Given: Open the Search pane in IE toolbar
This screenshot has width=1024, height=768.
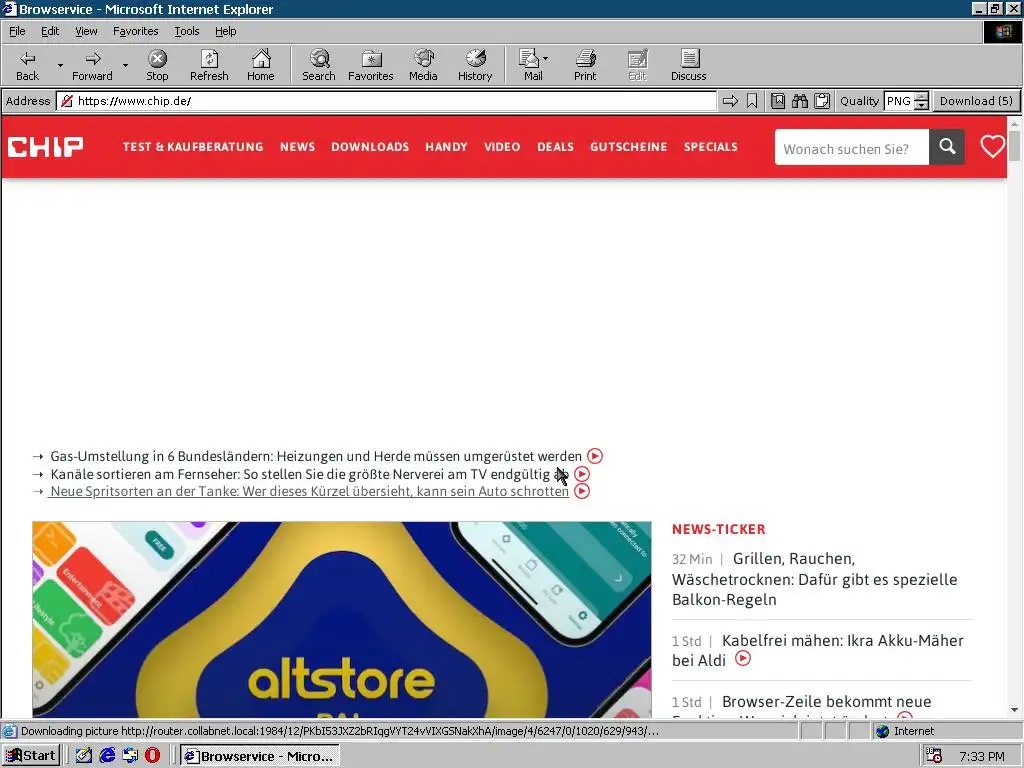Looking at the screenshot, I should (319, 65).
